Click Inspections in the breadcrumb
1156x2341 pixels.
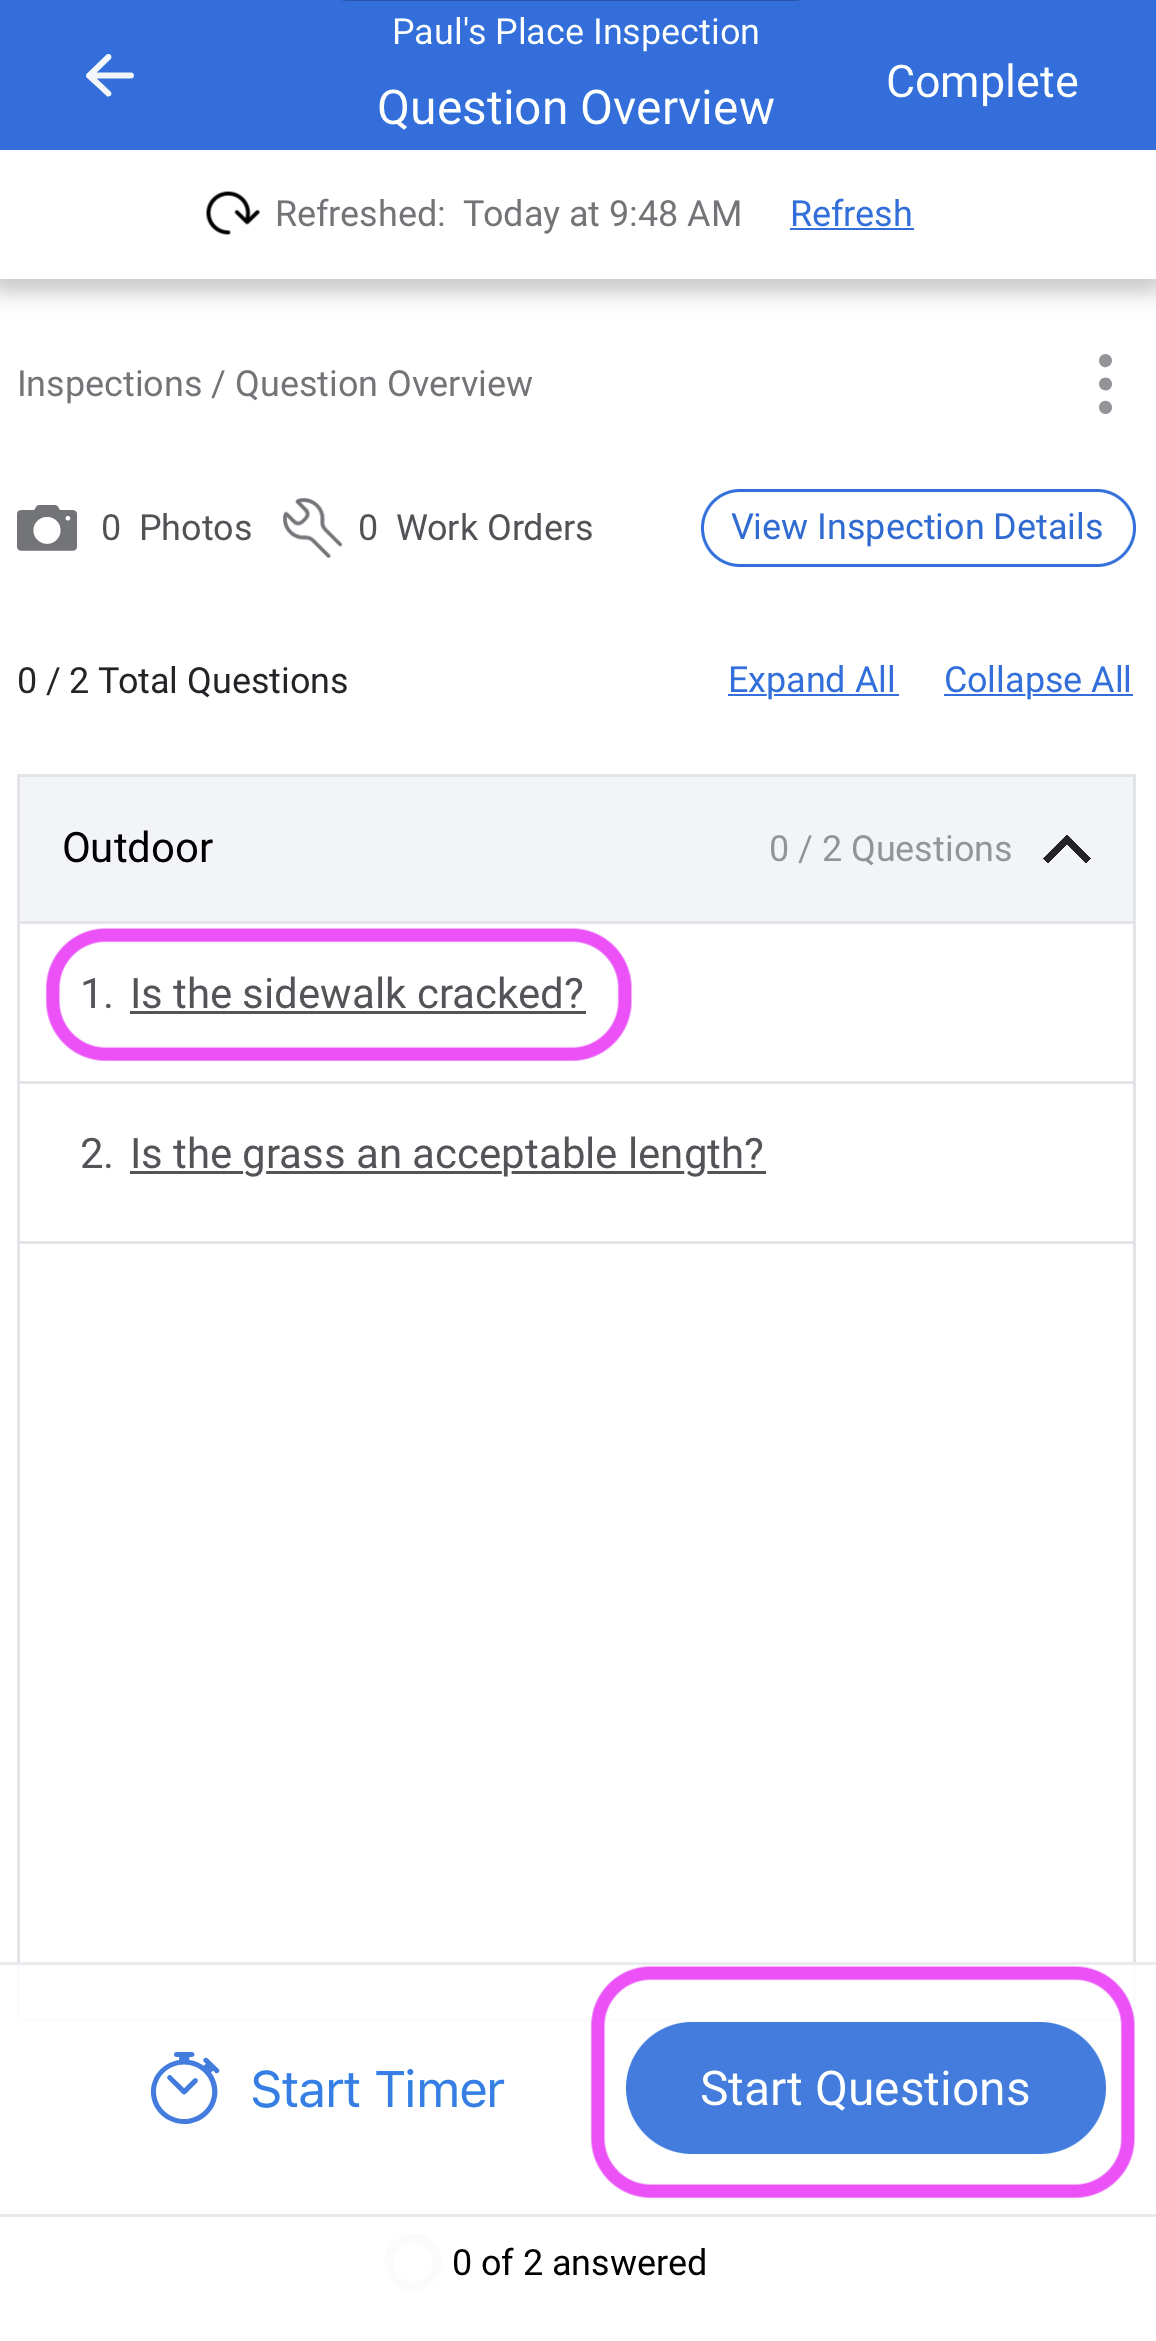[x=110, y=384]
